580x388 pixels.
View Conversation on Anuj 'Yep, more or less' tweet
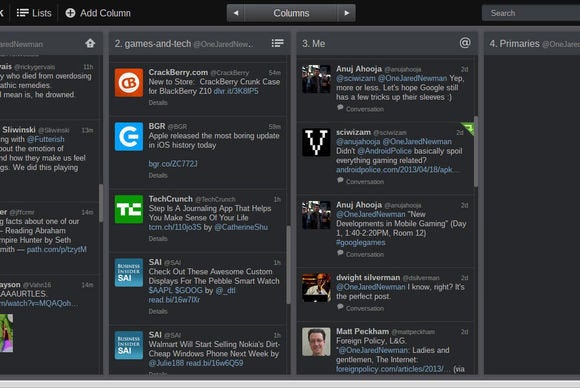[x=364, y=109]
